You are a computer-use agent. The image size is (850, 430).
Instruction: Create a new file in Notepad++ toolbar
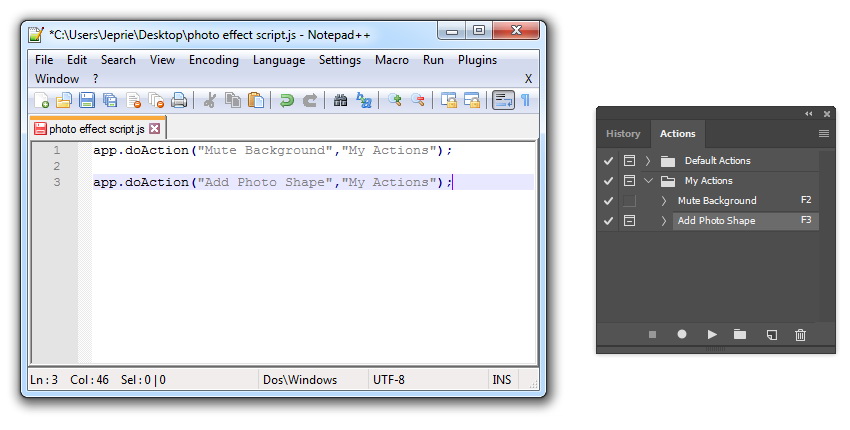click(41, 100)
